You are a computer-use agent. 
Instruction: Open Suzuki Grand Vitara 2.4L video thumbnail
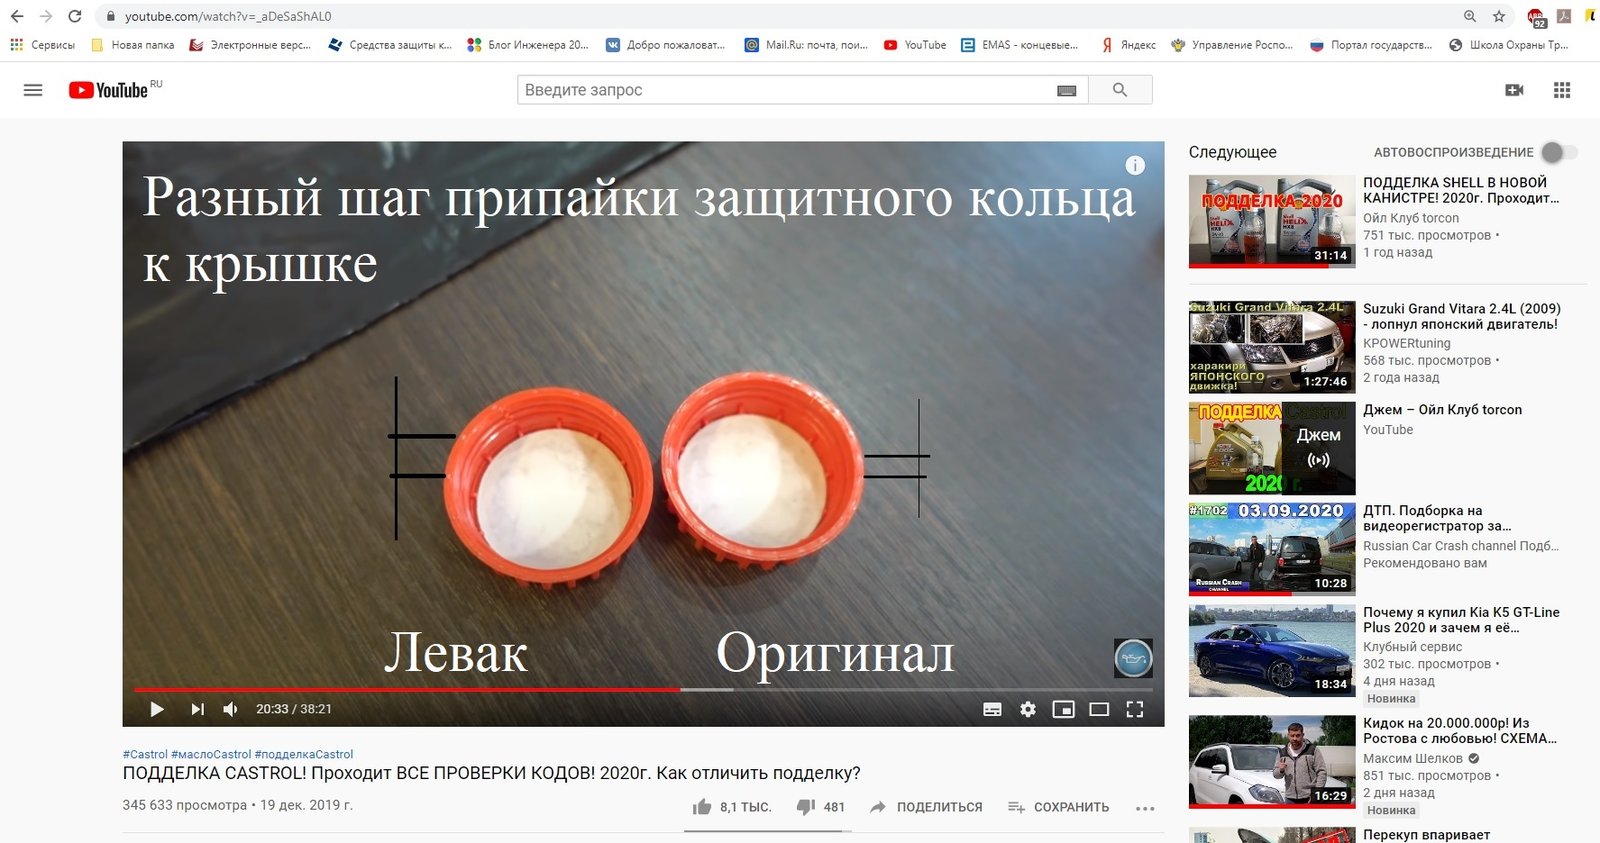[1272, 347]
